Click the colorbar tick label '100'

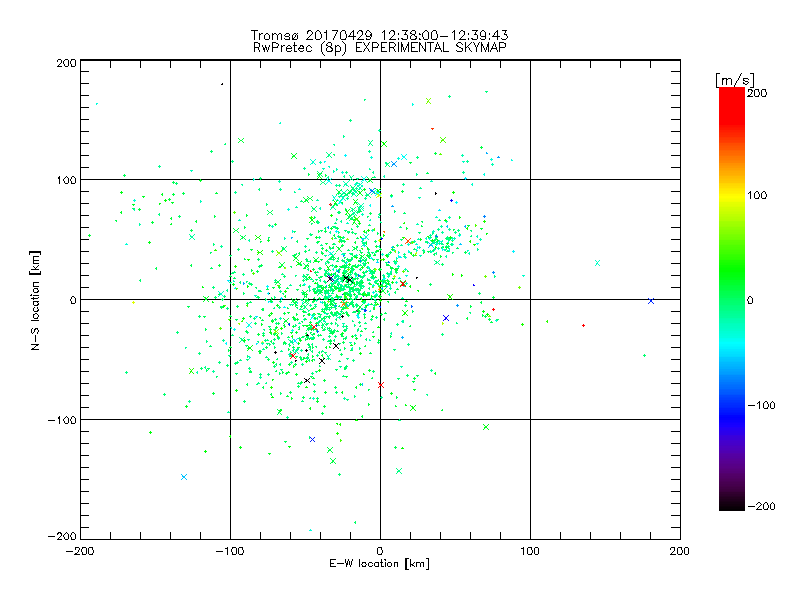[x=757, y=195]
